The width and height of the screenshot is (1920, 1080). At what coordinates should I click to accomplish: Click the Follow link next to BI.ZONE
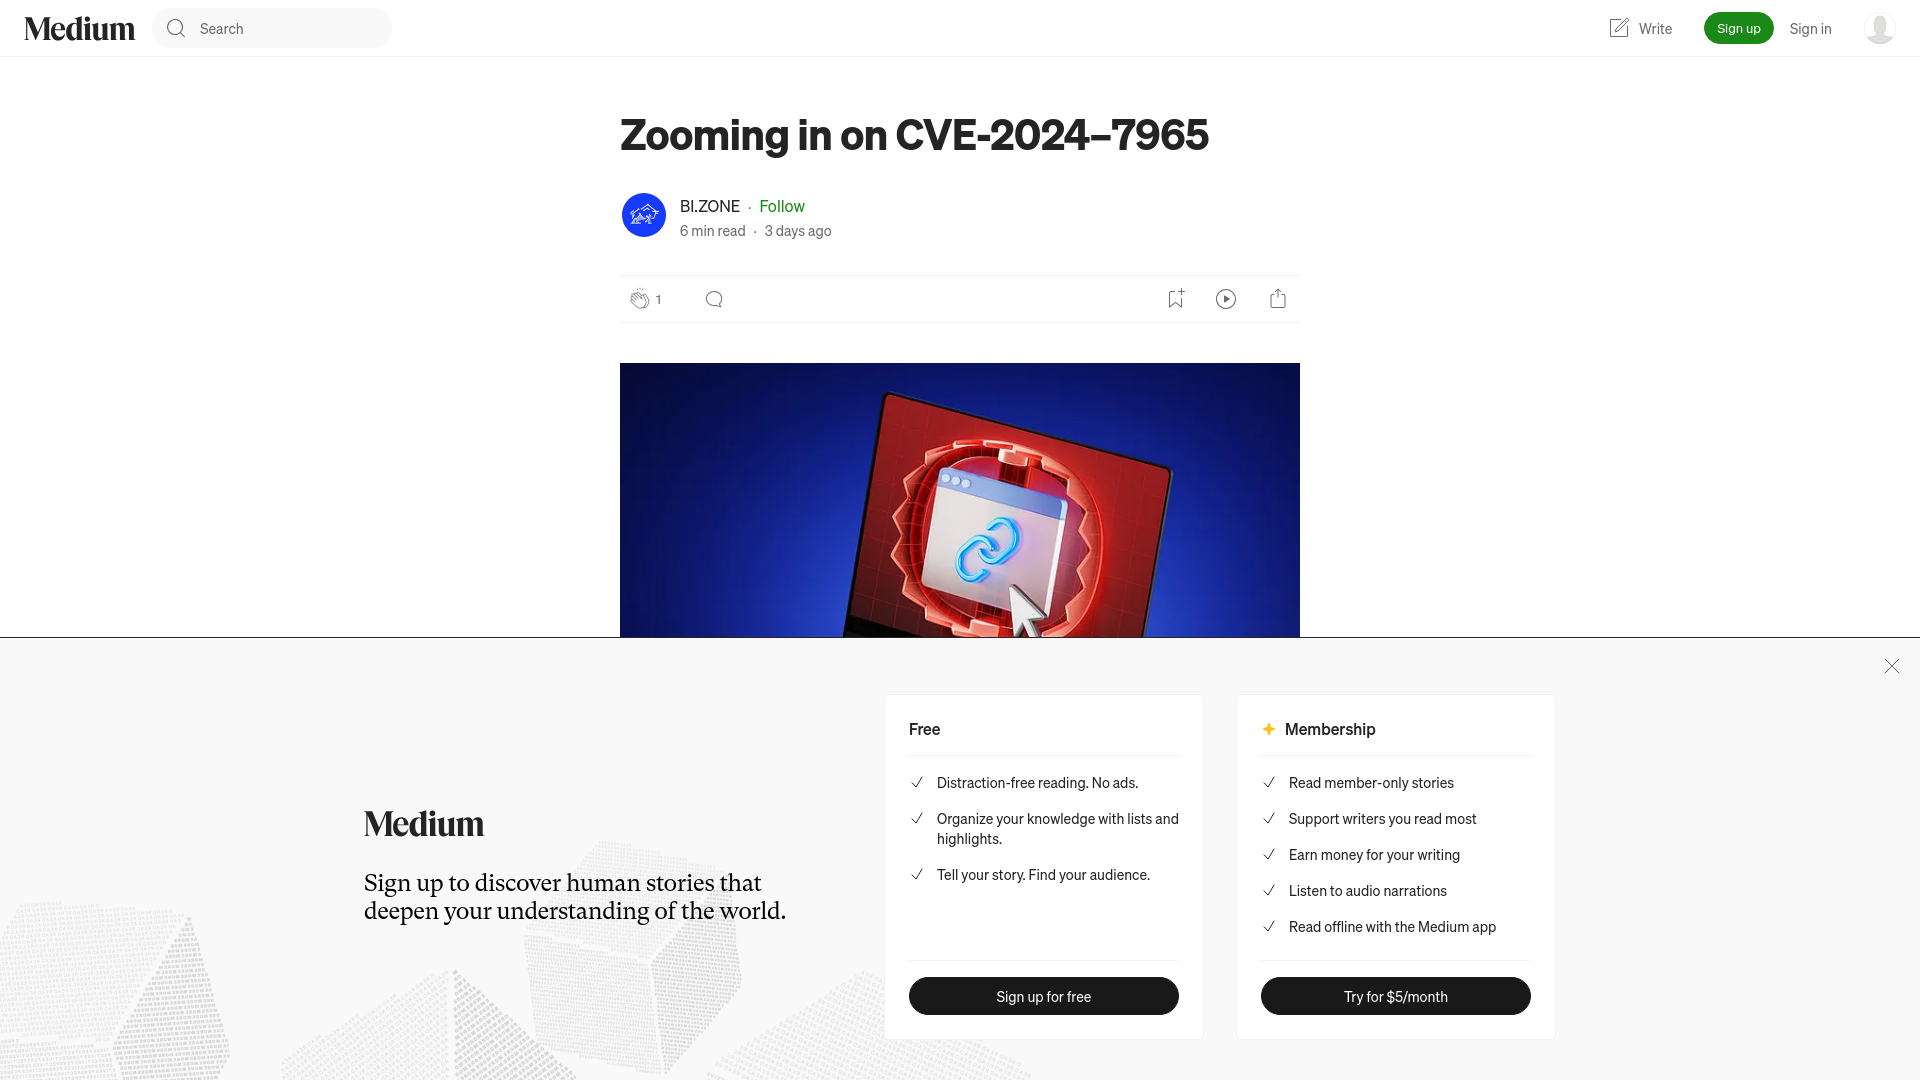782,204
